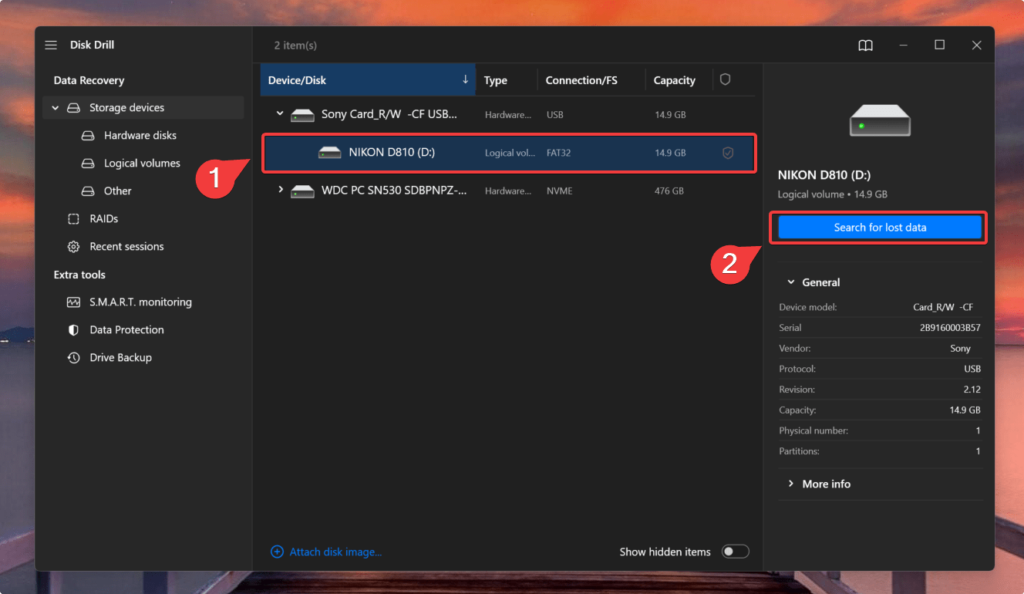Image resolution: width=1024 pixels, height=594 pixels.
Task: Select the Hardware disks sidebar filter
Action: point(113,135)
